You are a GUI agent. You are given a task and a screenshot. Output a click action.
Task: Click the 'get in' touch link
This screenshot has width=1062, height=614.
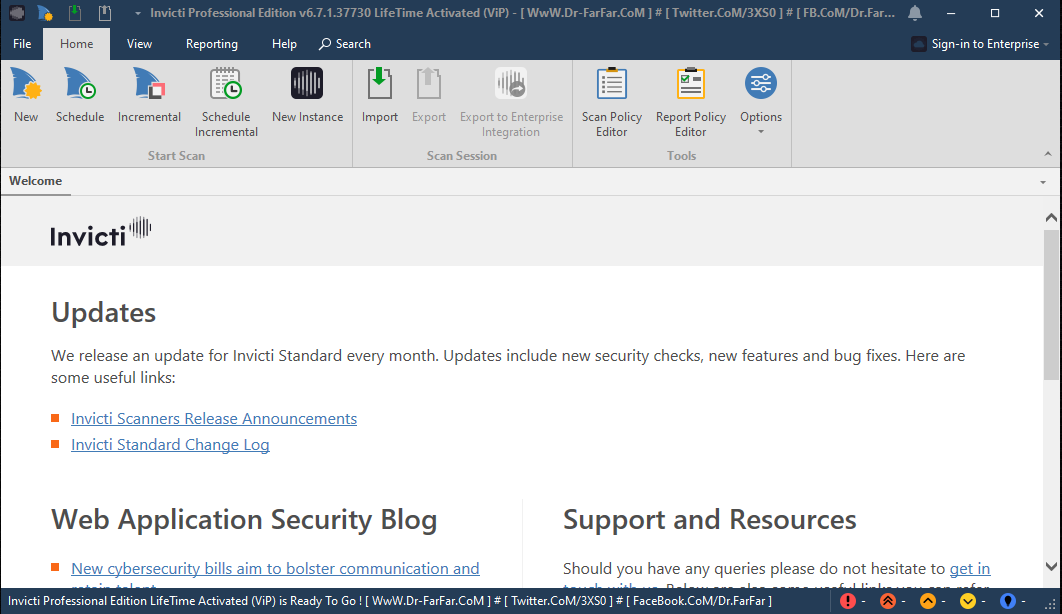tap(970, 569)
